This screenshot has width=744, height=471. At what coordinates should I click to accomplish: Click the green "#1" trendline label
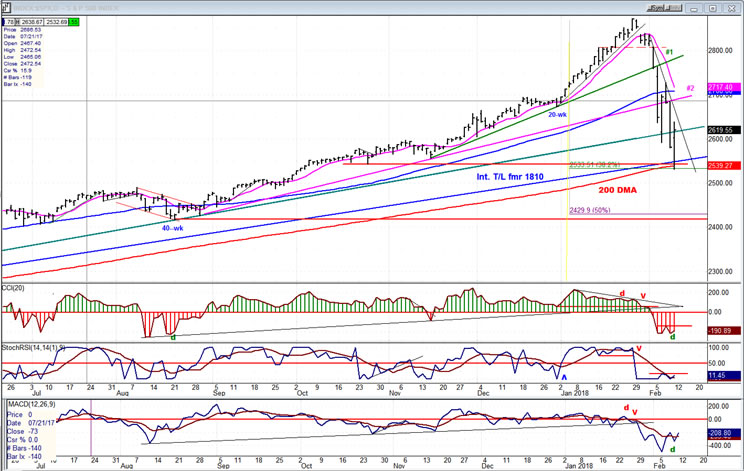(668, 52)
